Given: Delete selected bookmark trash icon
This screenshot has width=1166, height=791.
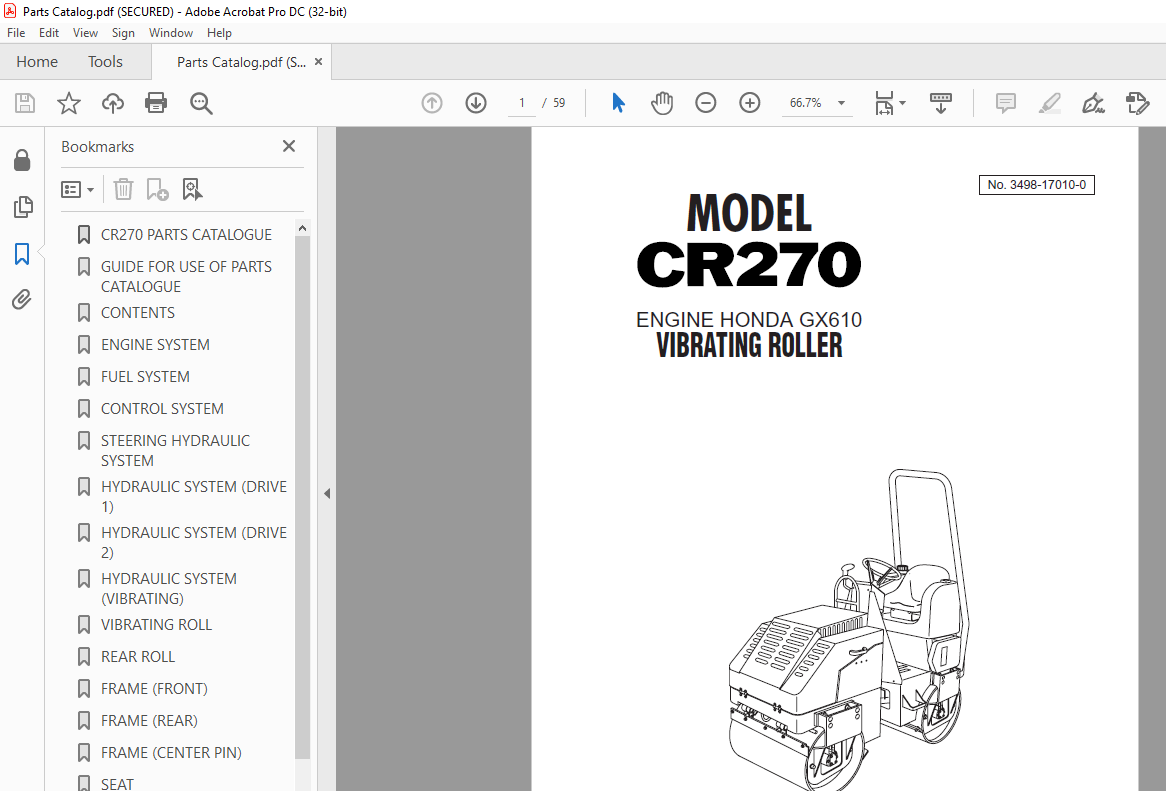Looking at the screenshot, I should [123, 189].
